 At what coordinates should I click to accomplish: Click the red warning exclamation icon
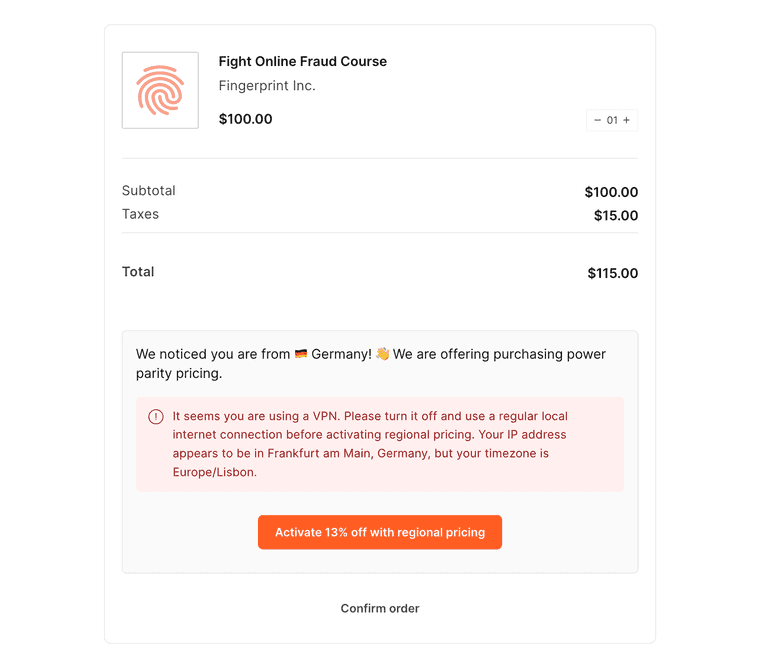click(156, 417)
